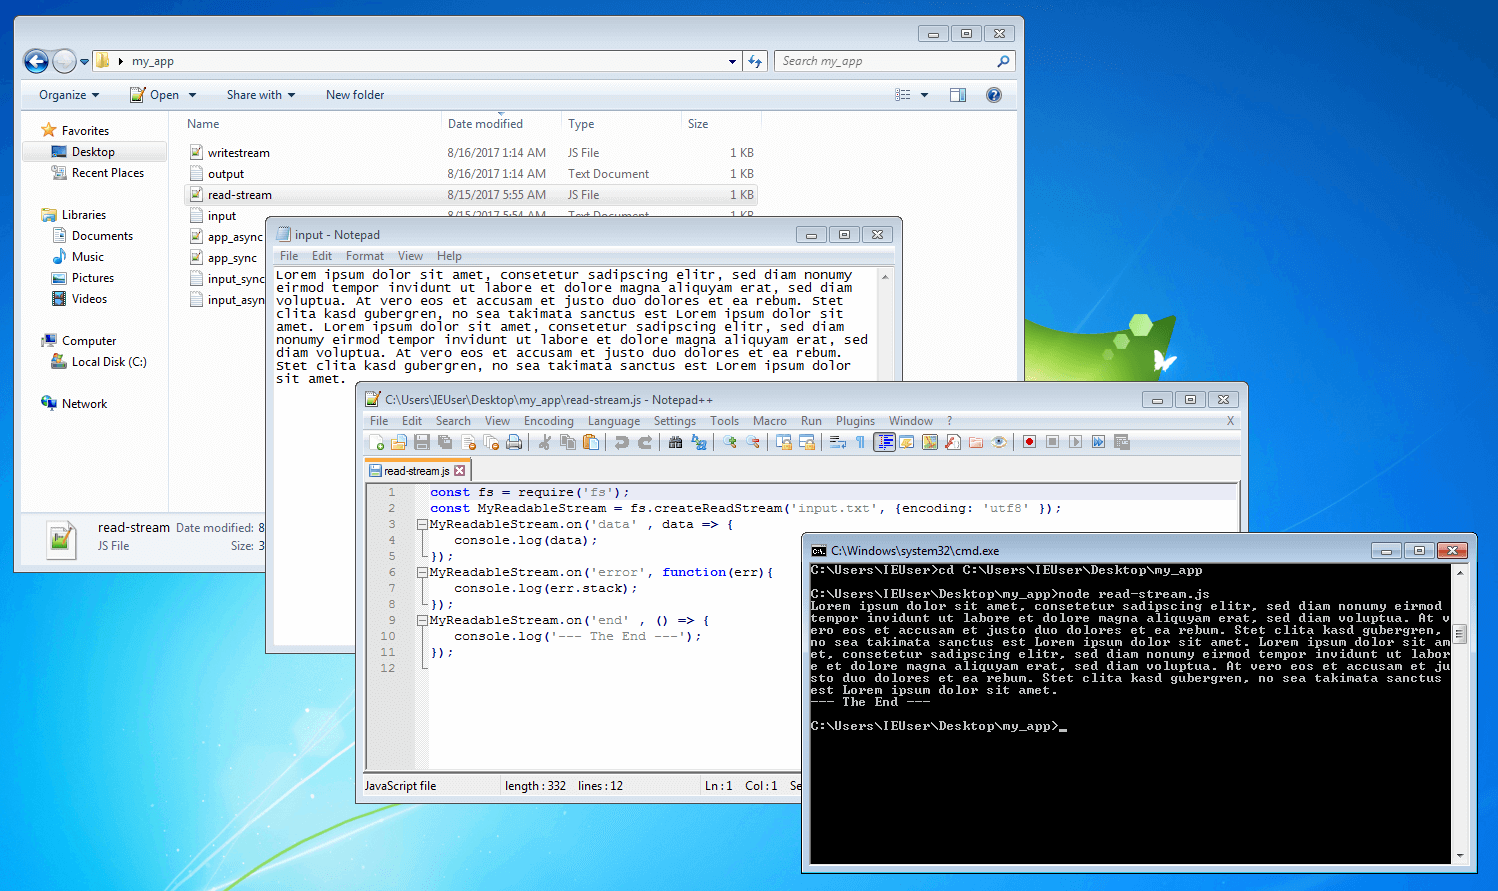Click the New folder button
Screen dimensions: 1498x891
tap(355, 95)
